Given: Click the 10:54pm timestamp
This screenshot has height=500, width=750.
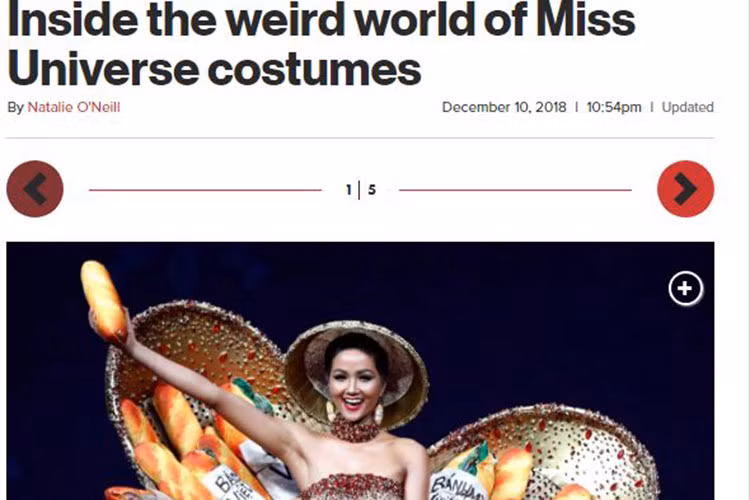Looking at the screenshot, I should [x=614, y=107].
